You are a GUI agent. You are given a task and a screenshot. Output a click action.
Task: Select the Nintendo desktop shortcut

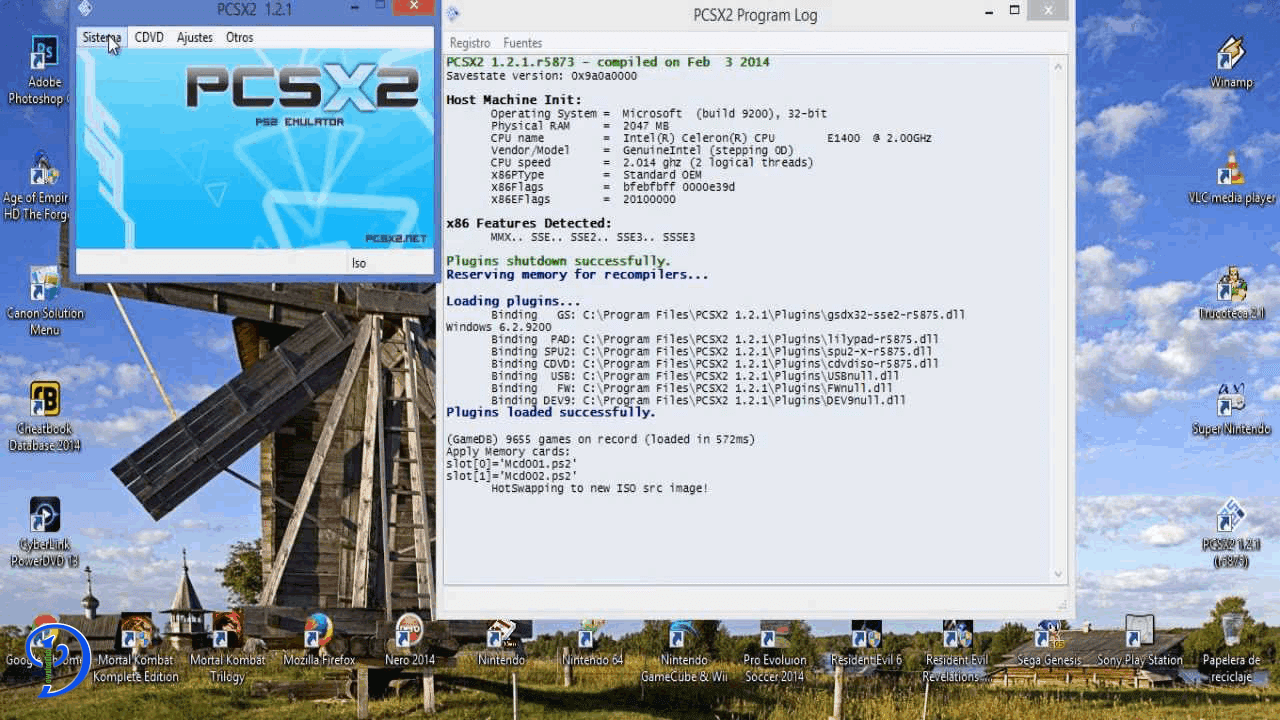tap(501, 641)
